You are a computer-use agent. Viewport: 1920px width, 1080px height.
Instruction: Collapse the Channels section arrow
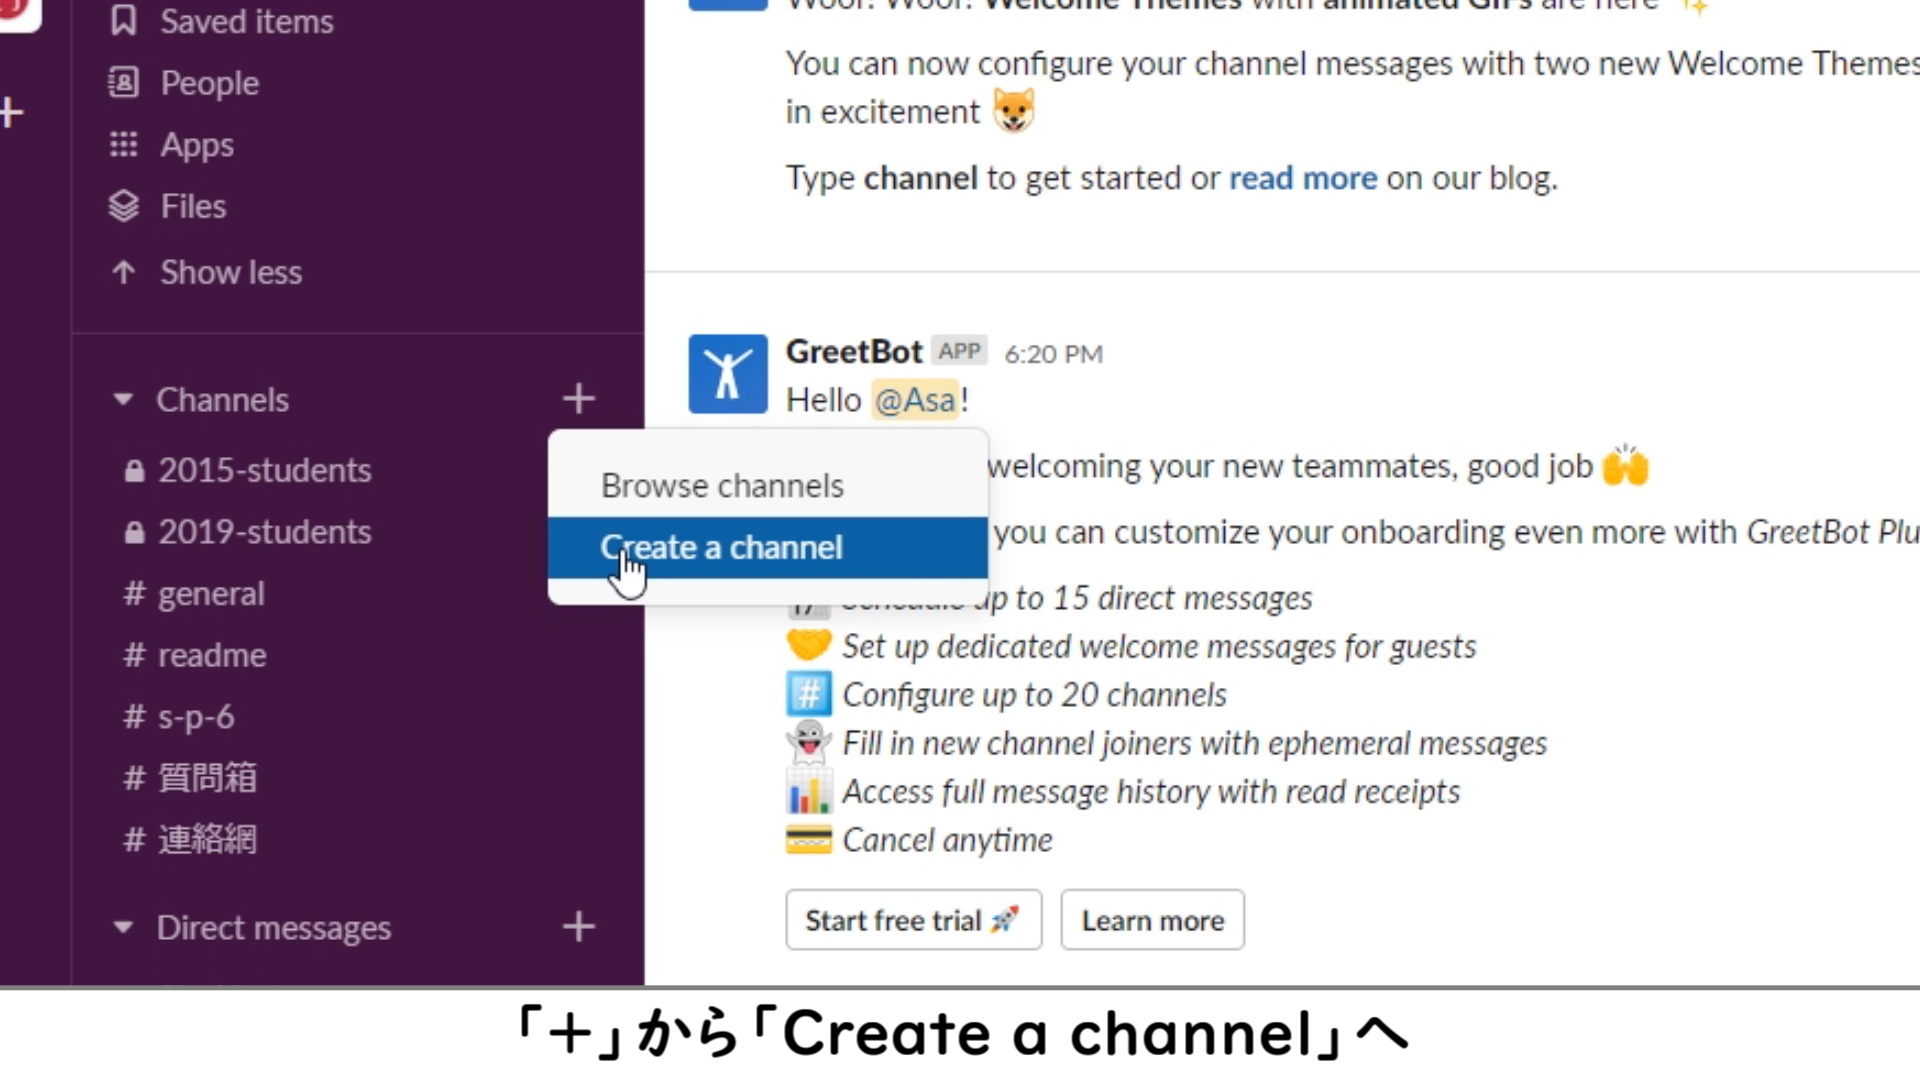click(123, 400)
